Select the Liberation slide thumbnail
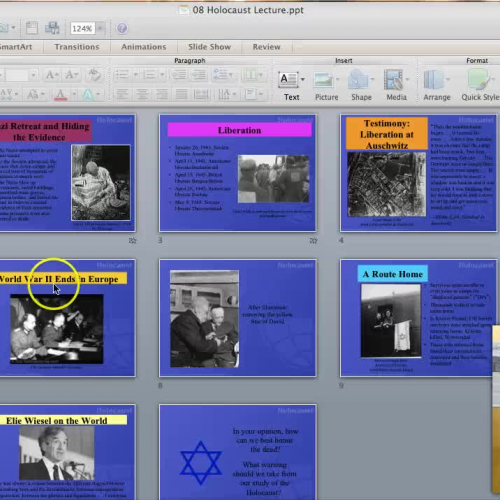Viewport: 500px width, 500px height. tap(238, 173)
